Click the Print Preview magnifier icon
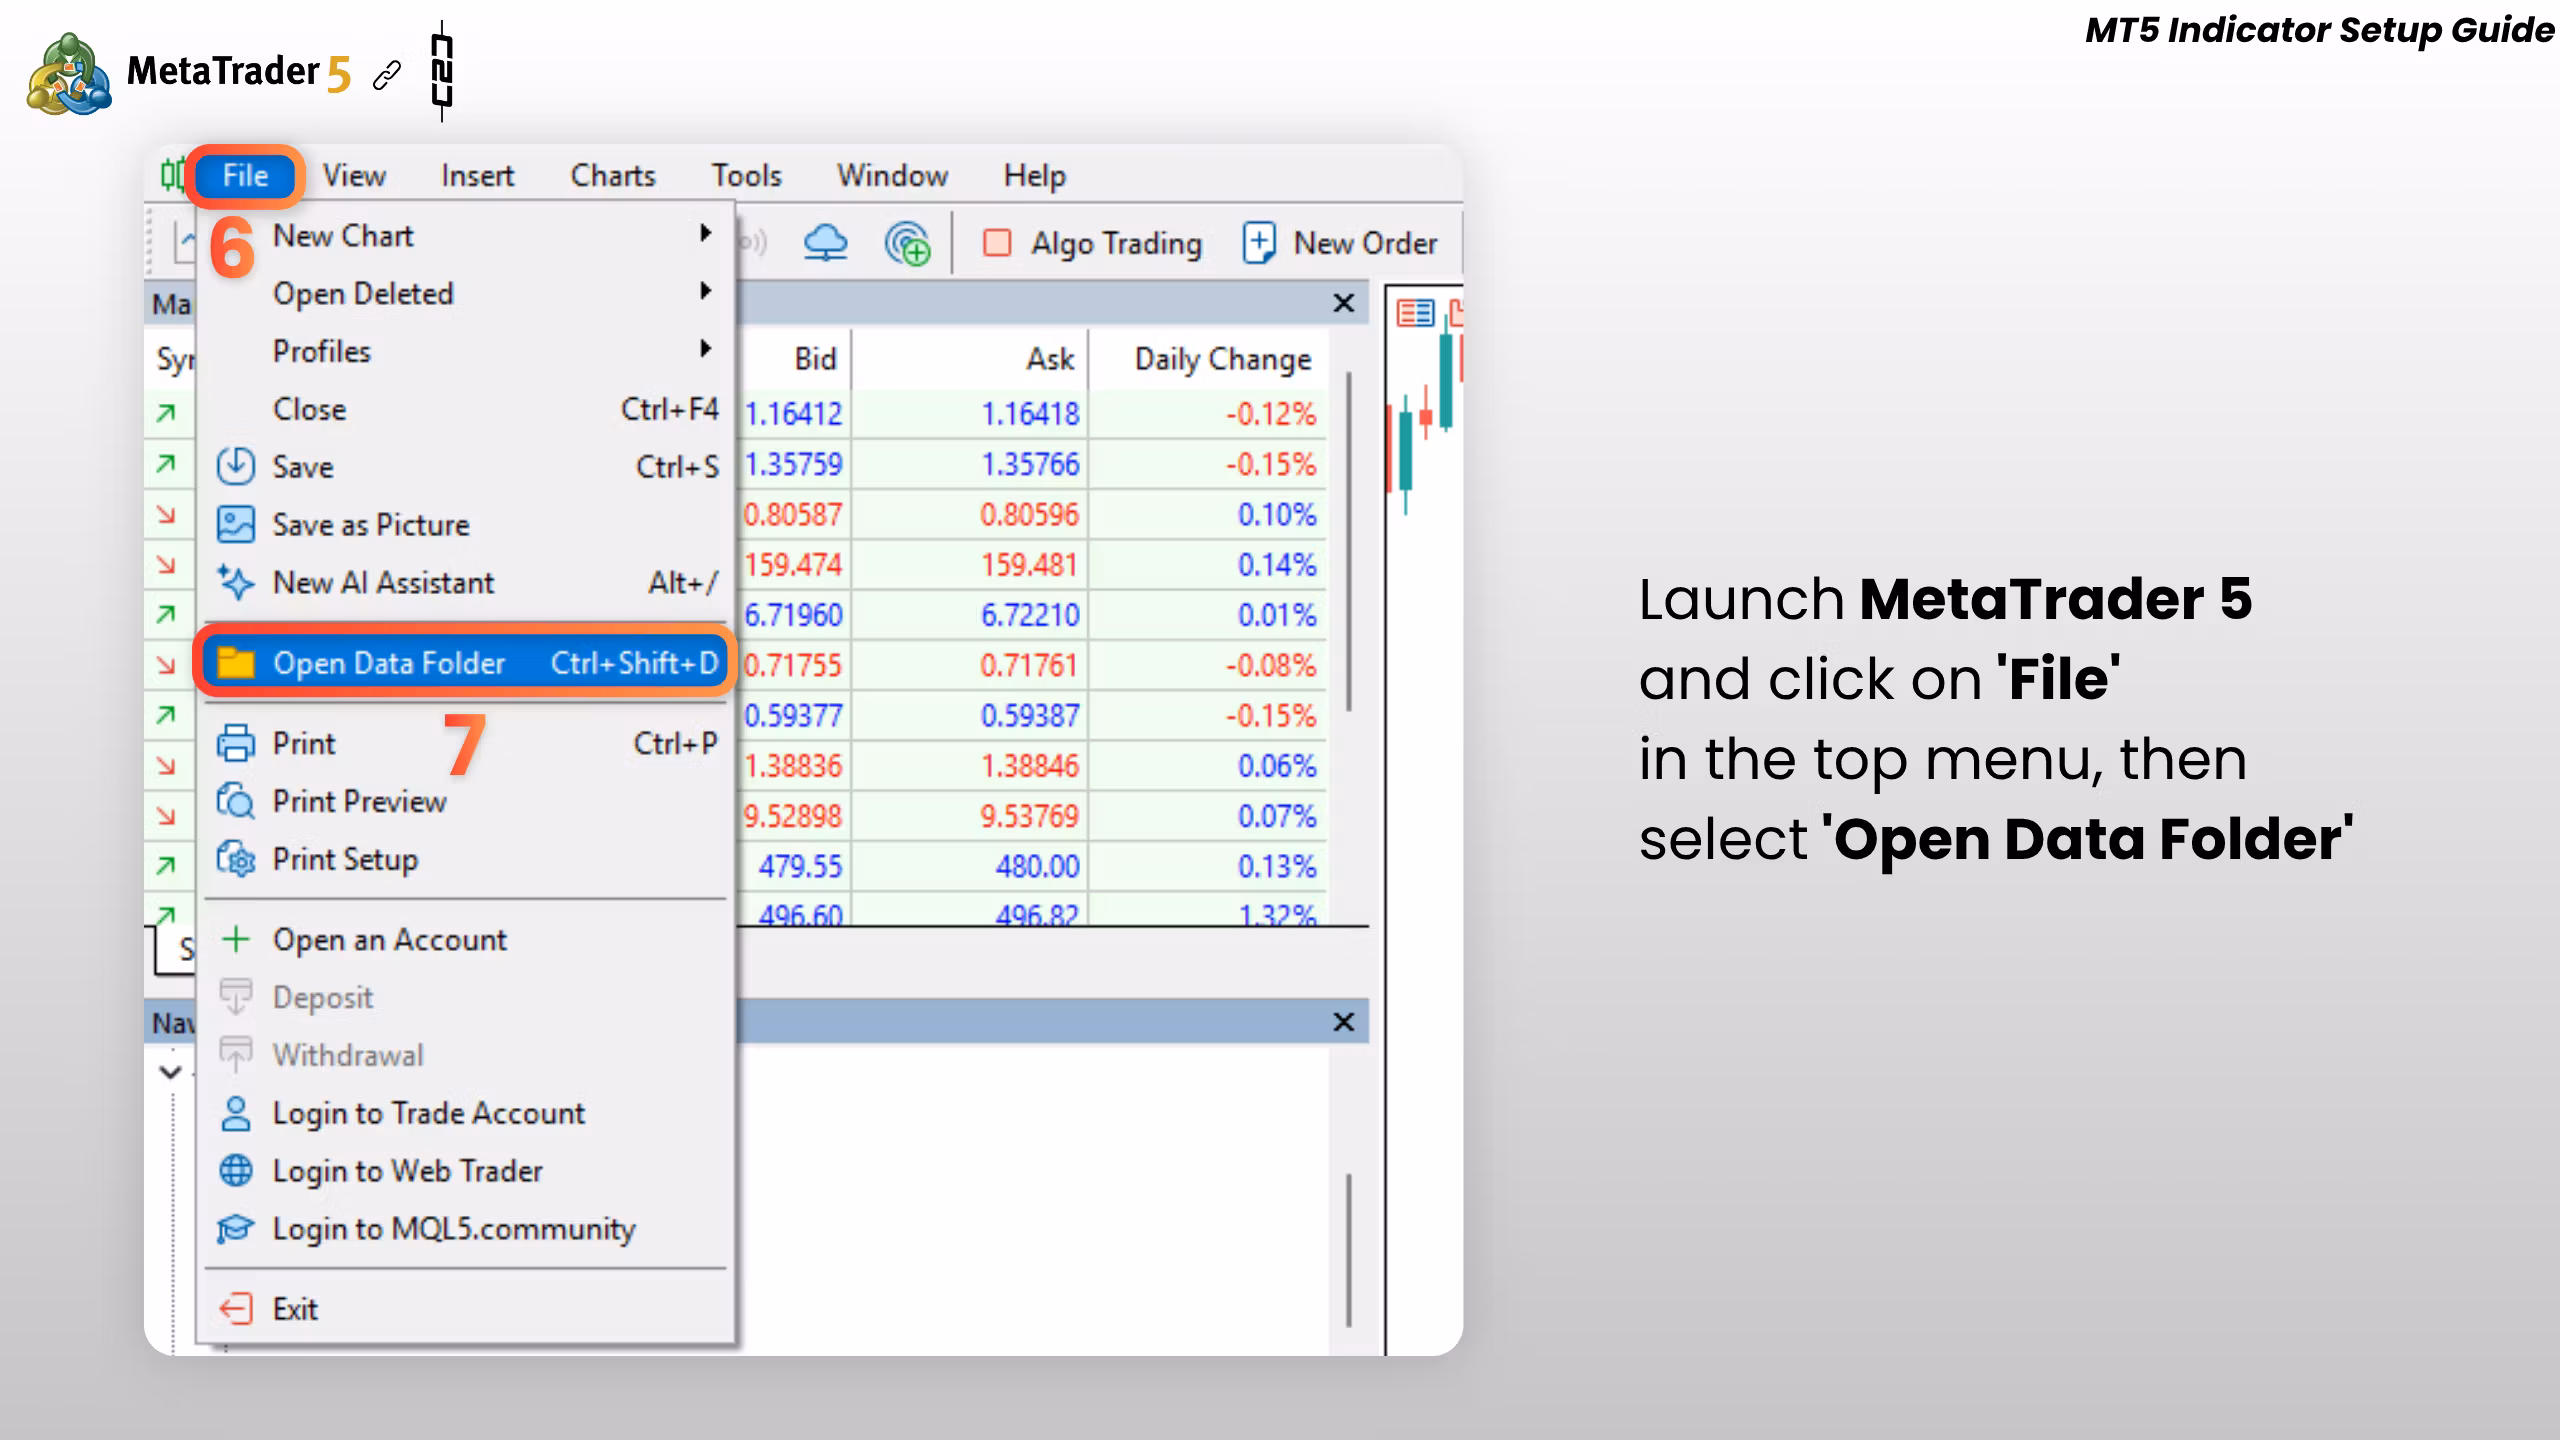This screenshot has height=1440, width=2560. pyautogui.click(x=236, y=801)
